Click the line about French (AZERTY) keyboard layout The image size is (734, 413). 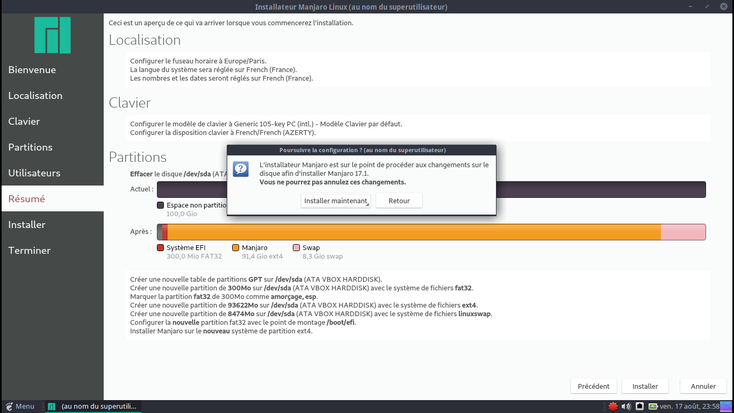(x=223, y=133)
